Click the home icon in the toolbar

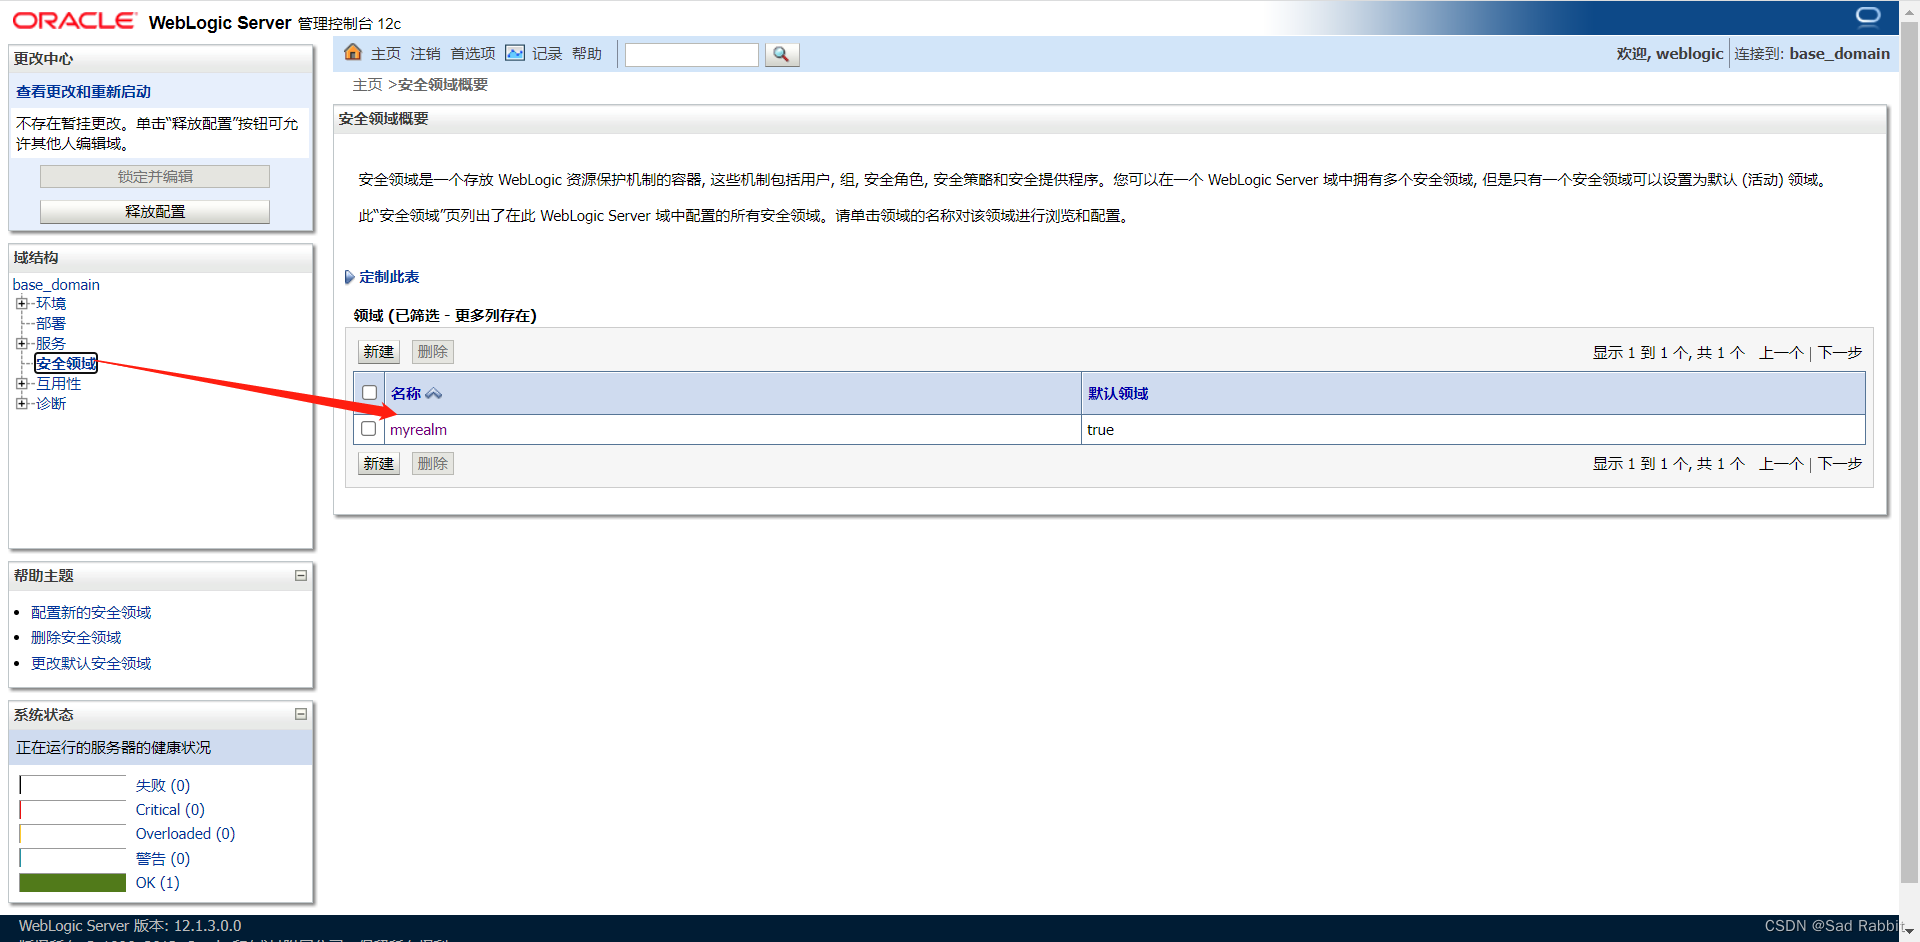tap(353, 52)
